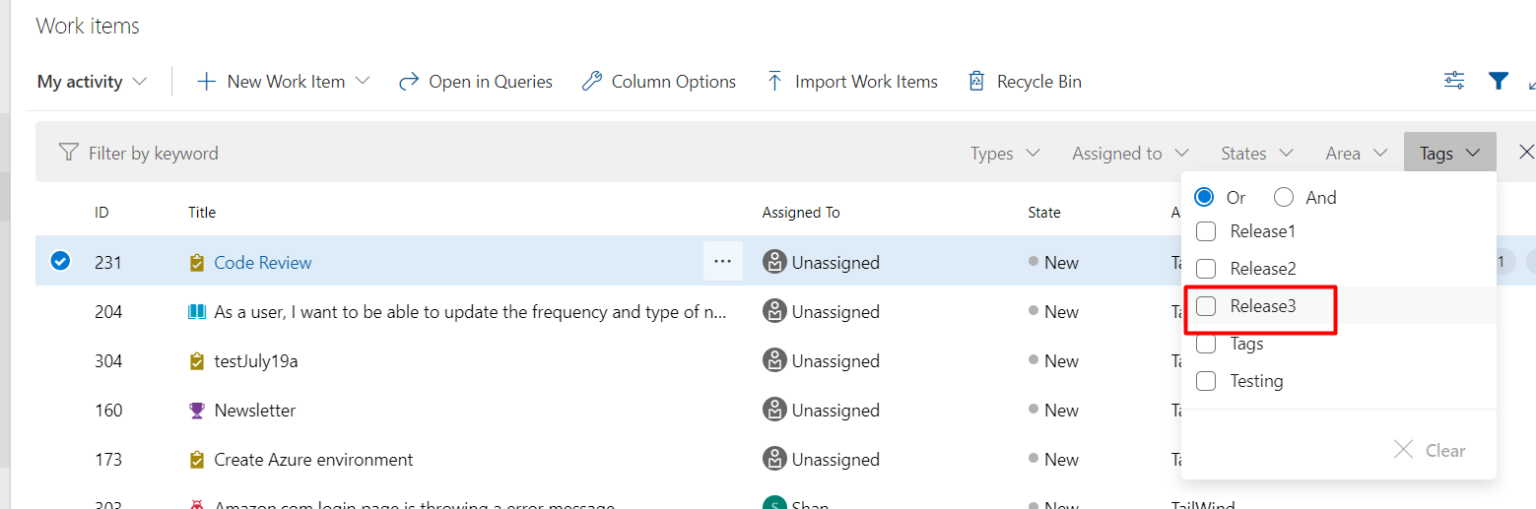This screenshot has width=1536, height=509.
Task: Enable the Testing tag checkbox
Action: pyautogui.click(x=1207, y=381)
